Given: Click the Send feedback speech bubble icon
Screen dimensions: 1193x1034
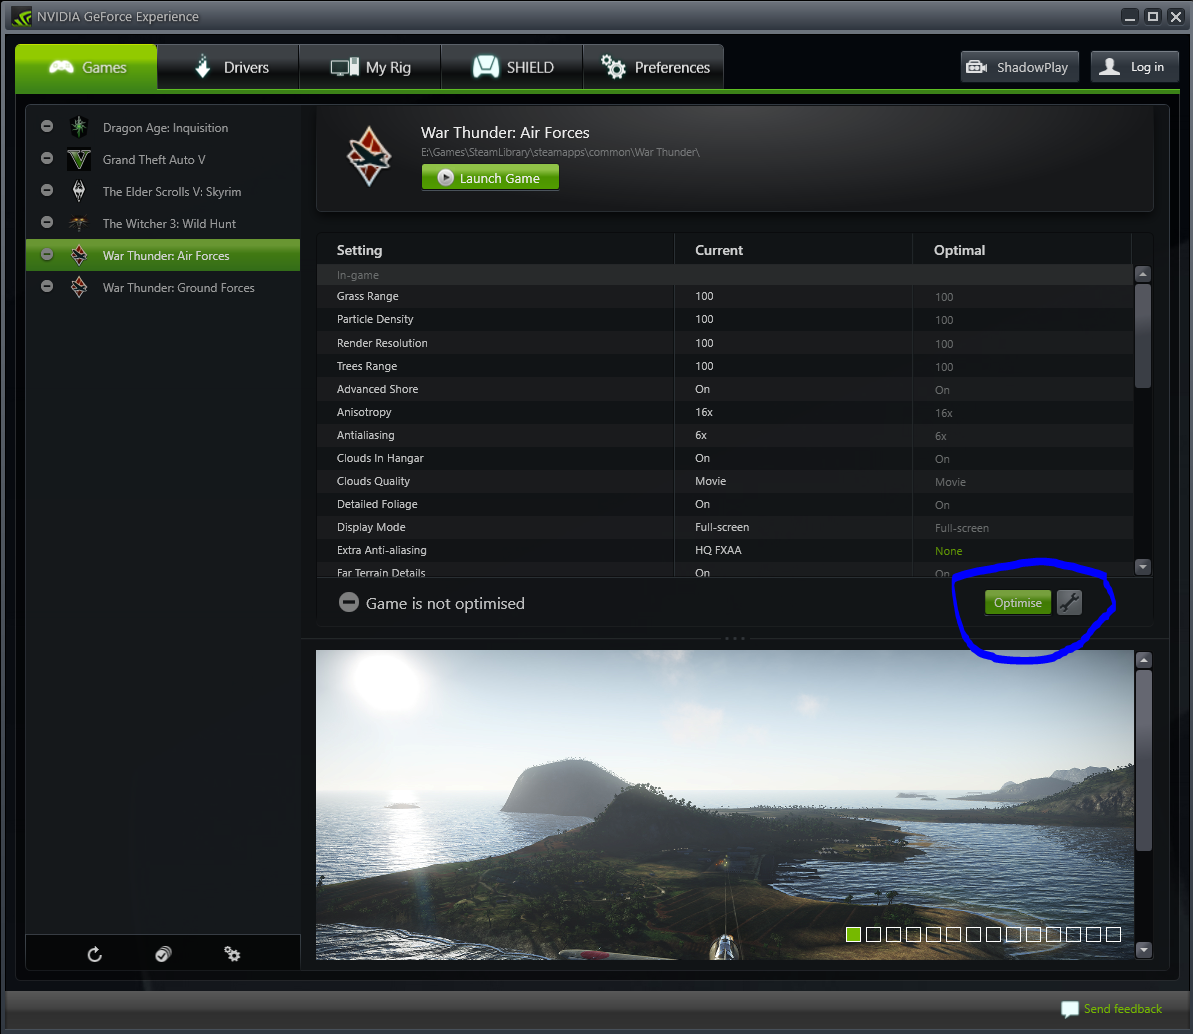Looking at the screenshot, I should click(1070, 1009).
